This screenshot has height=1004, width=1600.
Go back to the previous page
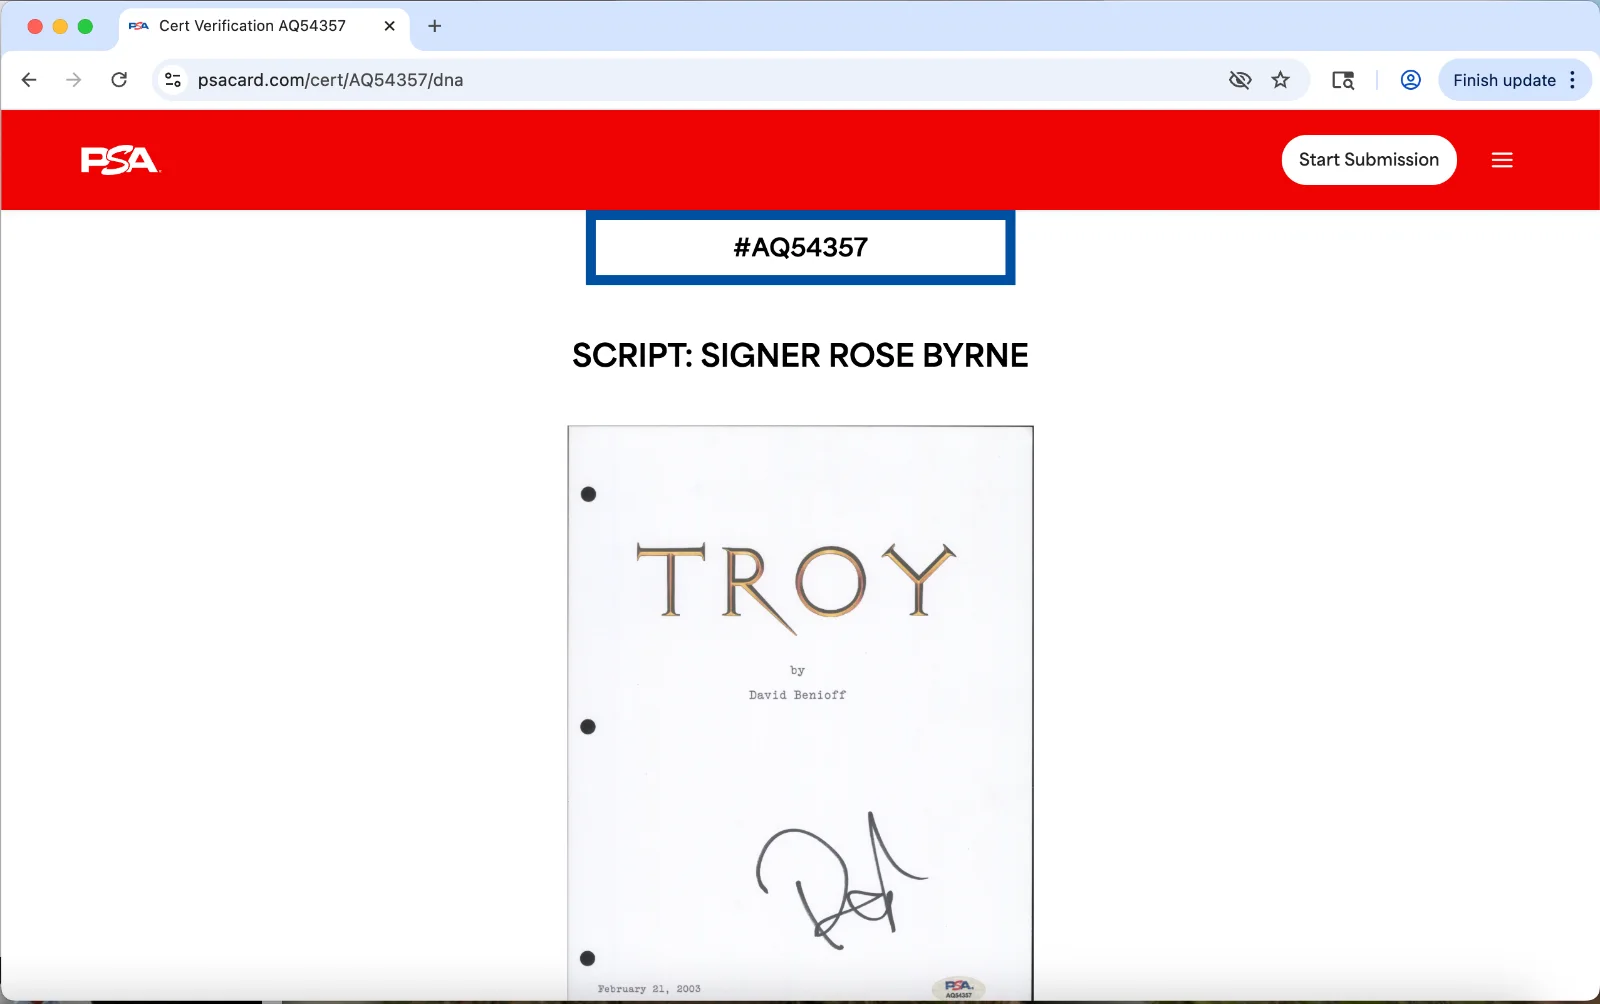29,80
